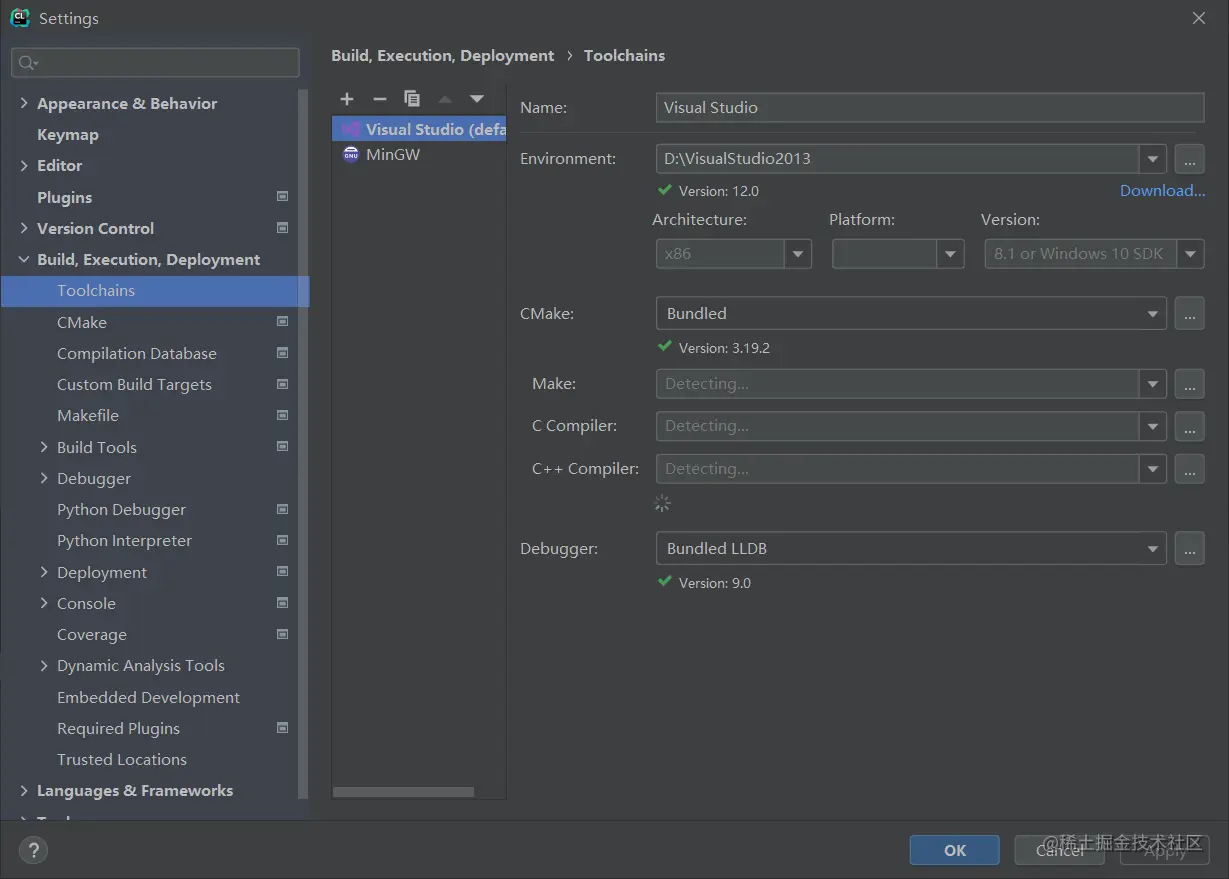This screenshot has width=1229, height=879.
Task: Click the Custom Build Targets project icon
Action: click(x=282, y=384)
